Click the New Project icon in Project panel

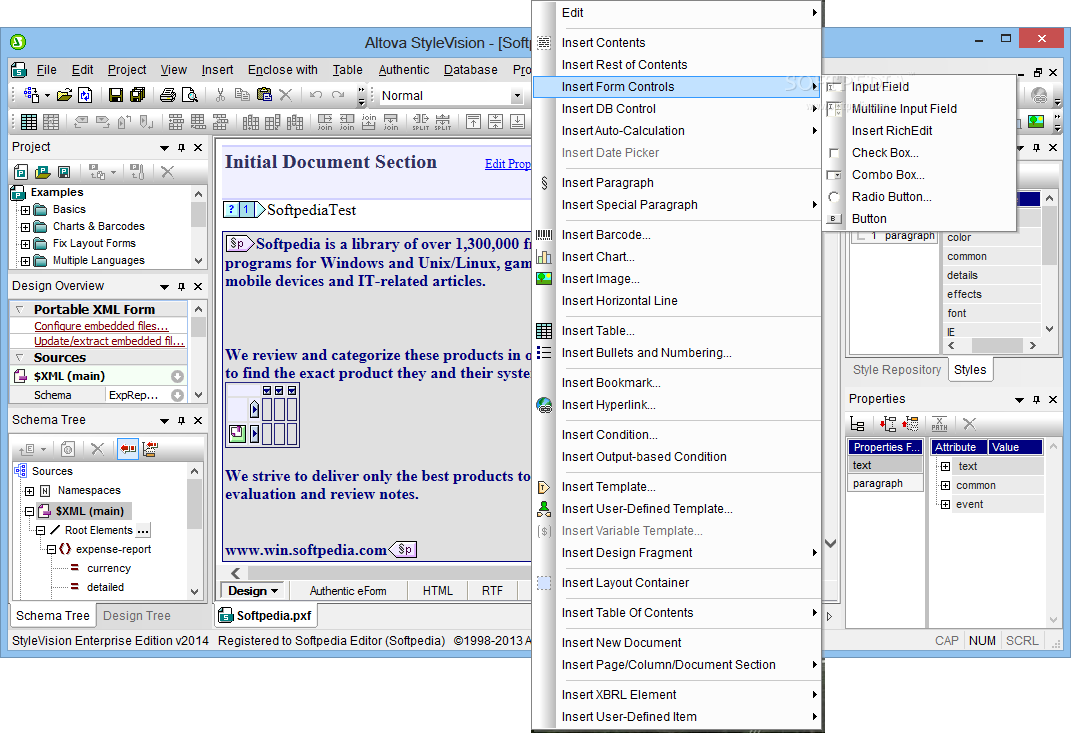pos(21,172)
